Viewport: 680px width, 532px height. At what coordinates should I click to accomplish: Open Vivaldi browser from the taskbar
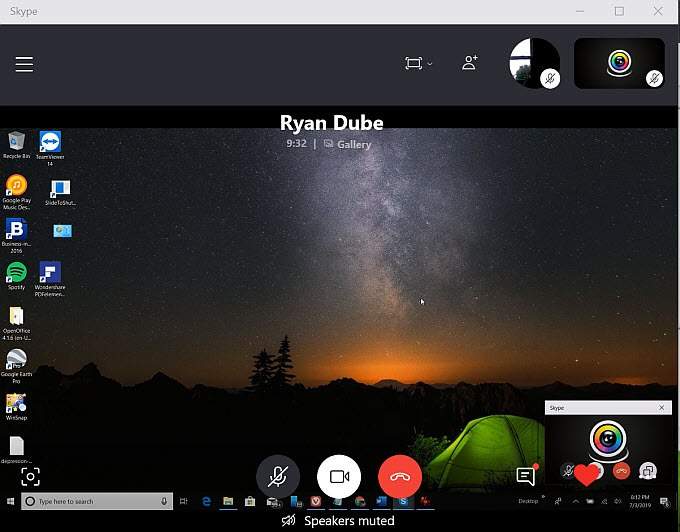[x=316, y=501]
